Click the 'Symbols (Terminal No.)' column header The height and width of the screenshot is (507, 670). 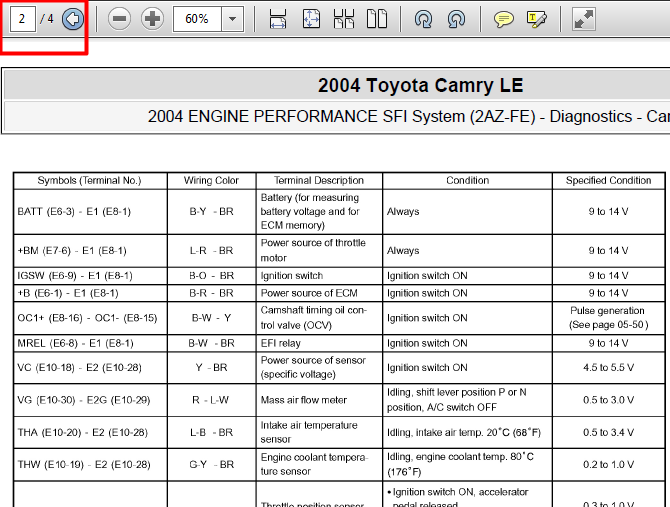[x=90, y=181]
